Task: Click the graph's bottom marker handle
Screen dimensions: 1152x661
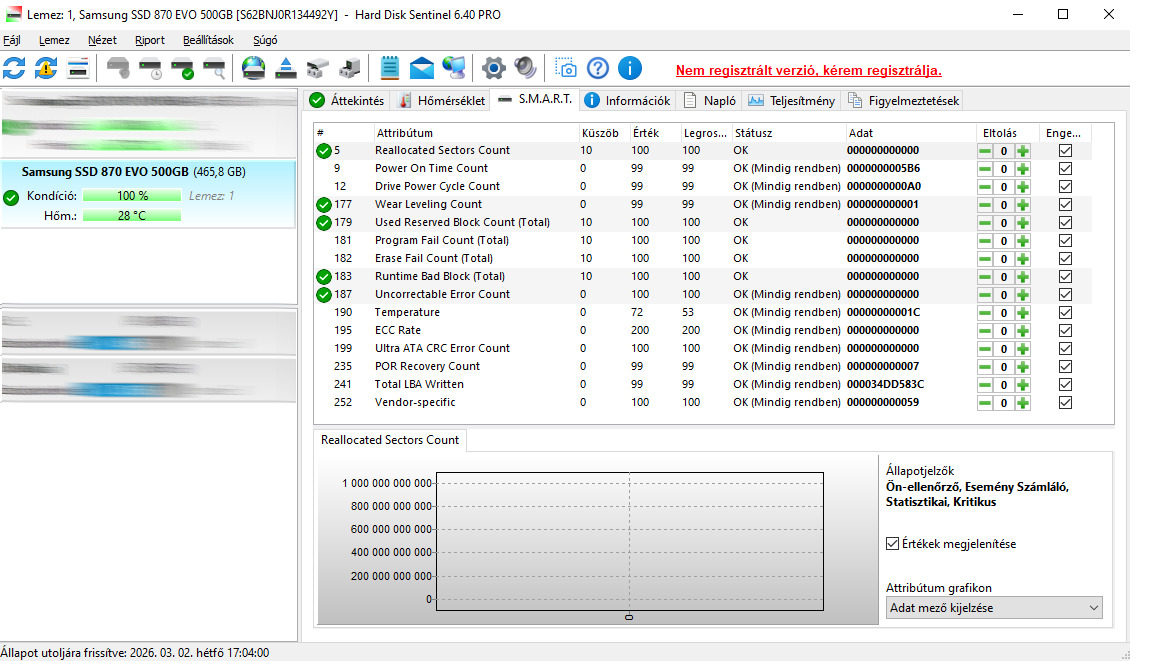Action: (629, 617)
